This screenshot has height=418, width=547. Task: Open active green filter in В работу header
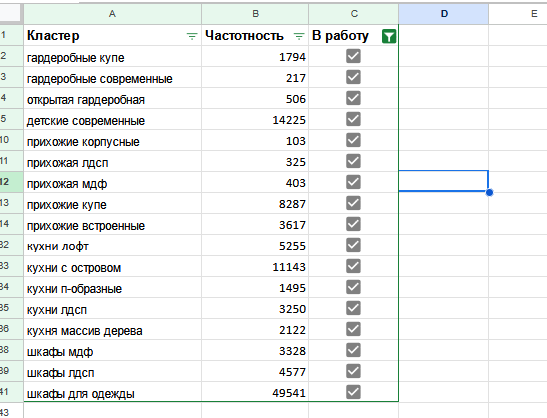(389, 36)
